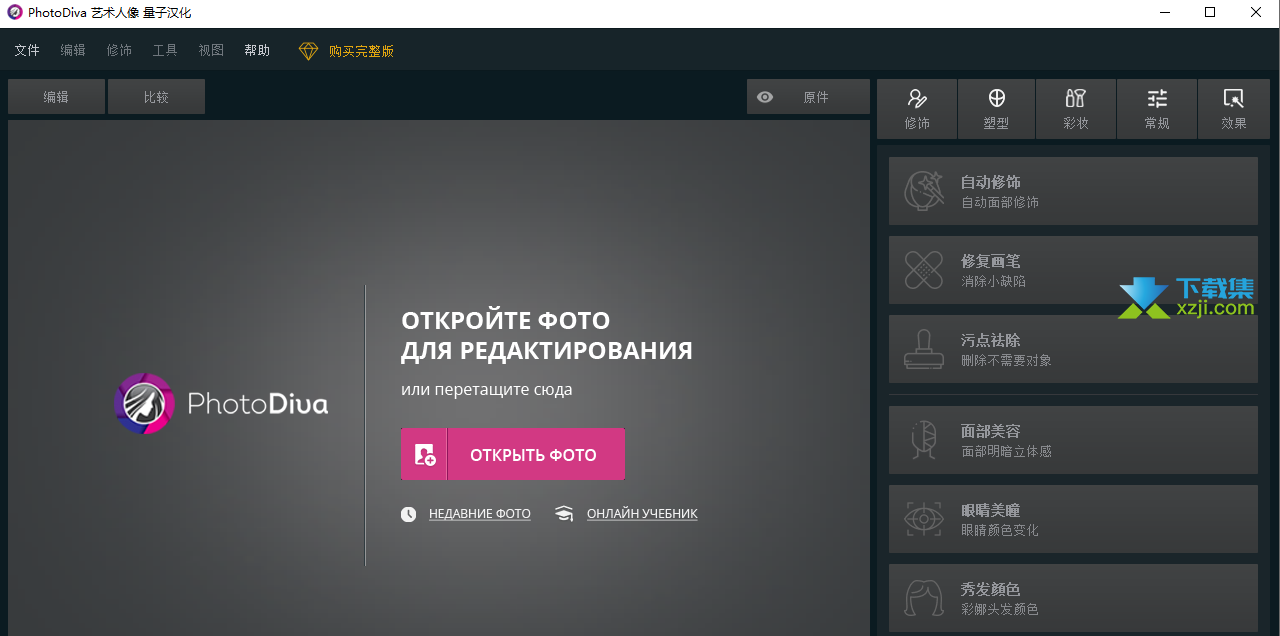Click the 面部美容 title text
Screen dimensions: 1280x636
click(991, 431)
